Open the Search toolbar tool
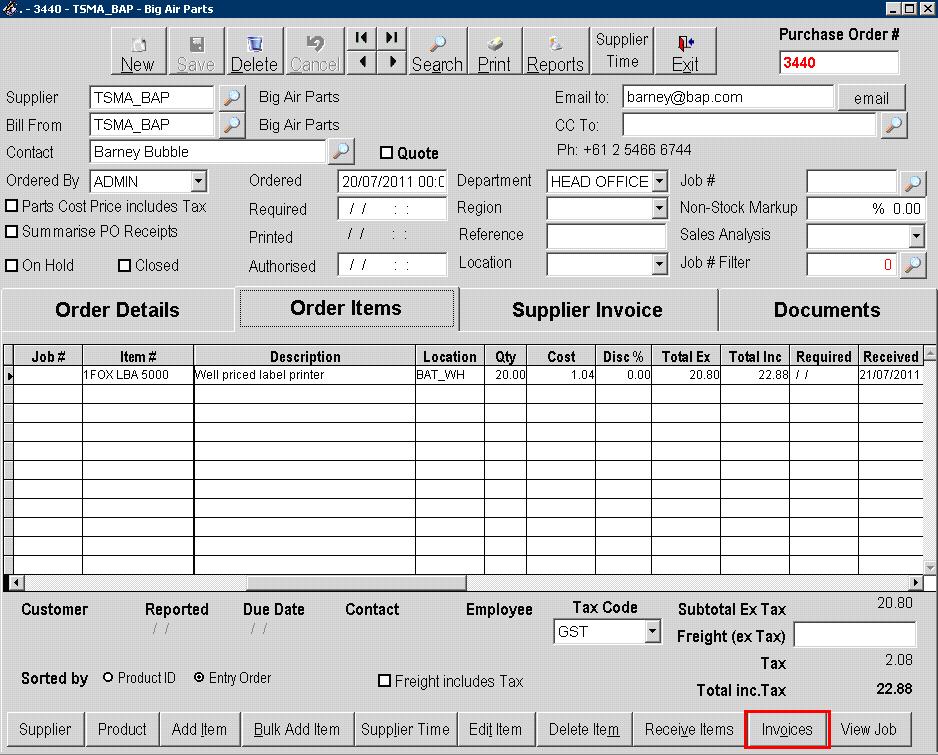 (437, 52)
